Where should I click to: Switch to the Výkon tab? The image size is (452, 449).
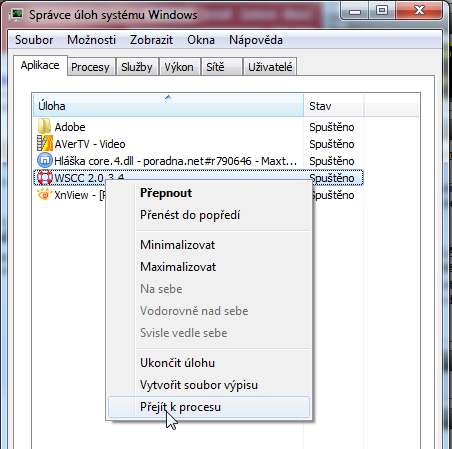179,67
